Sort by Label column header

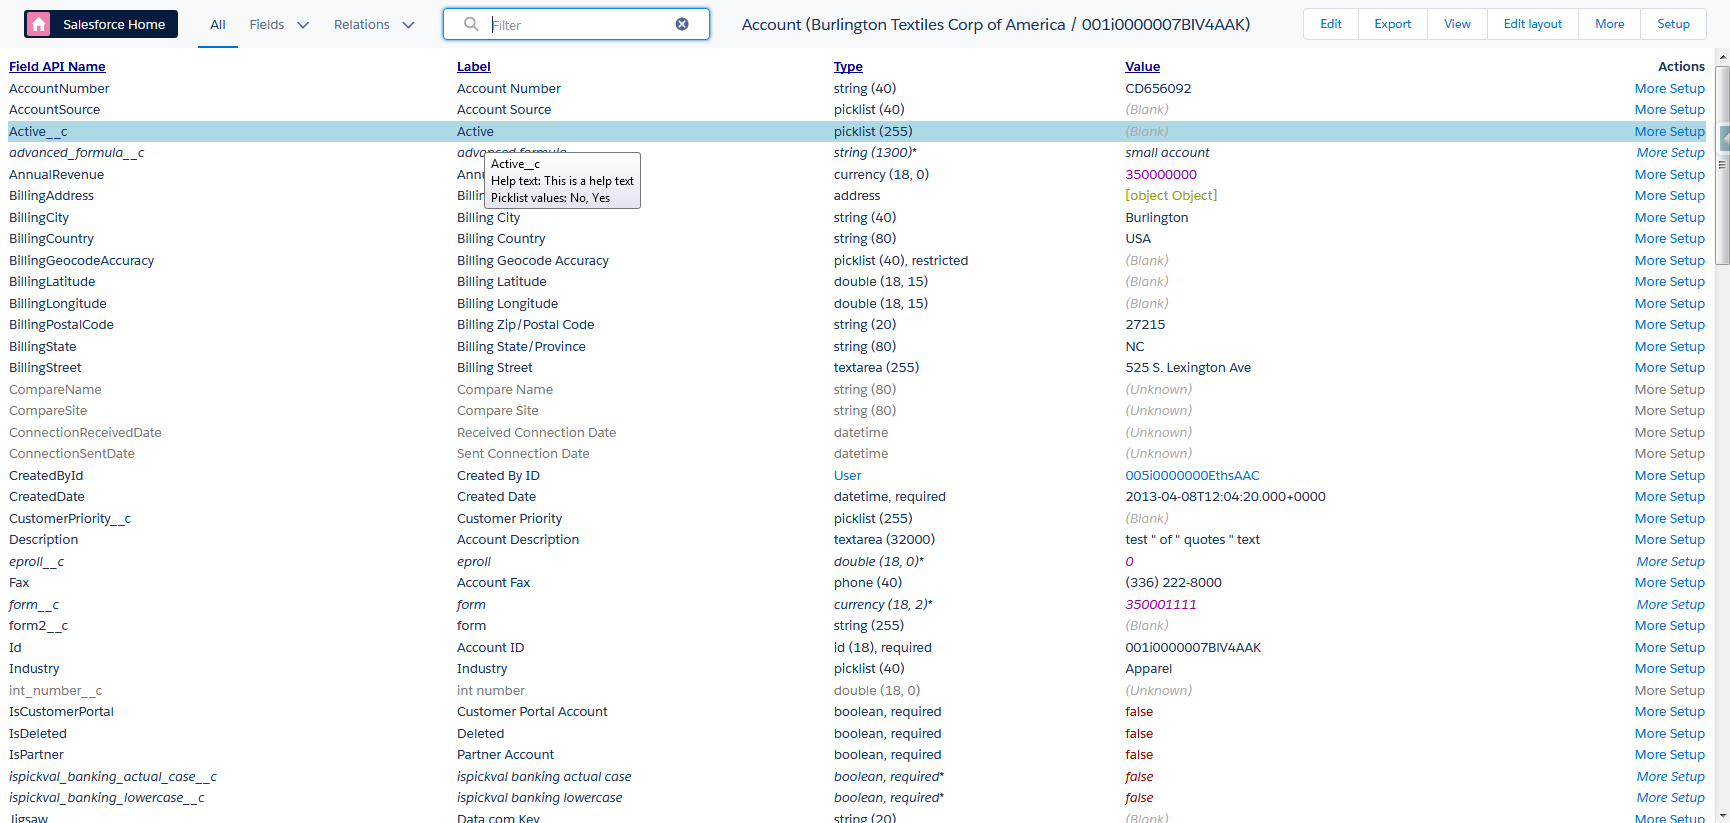tap(474, 67)
